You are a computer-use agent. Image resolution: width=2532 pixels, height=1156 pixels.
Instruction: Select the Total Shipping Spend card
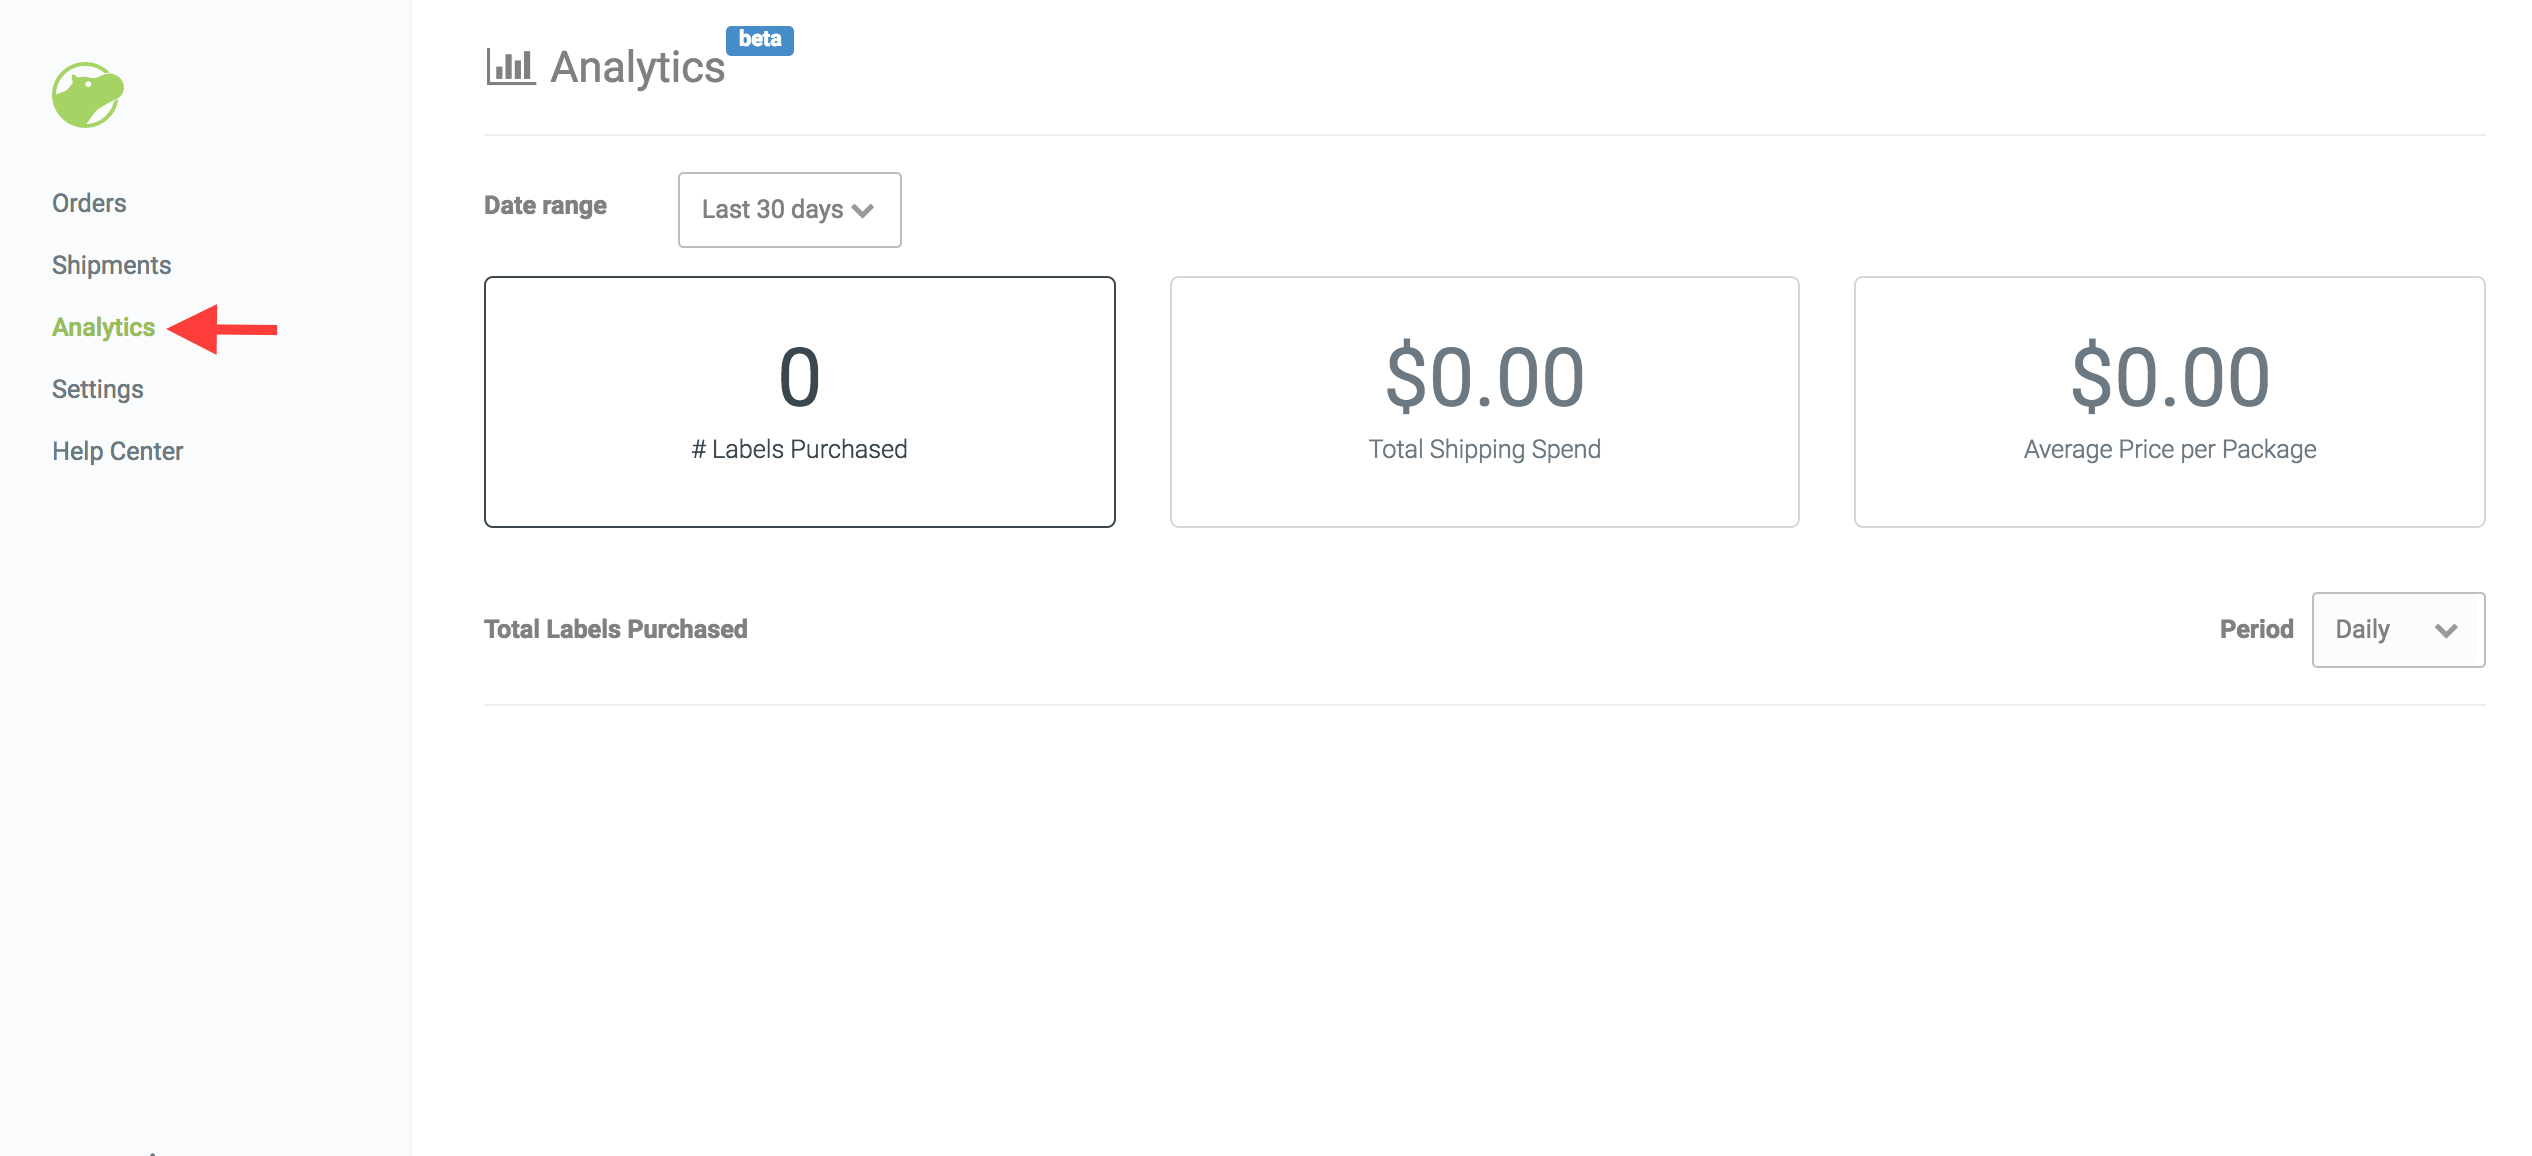point(1485,402)
